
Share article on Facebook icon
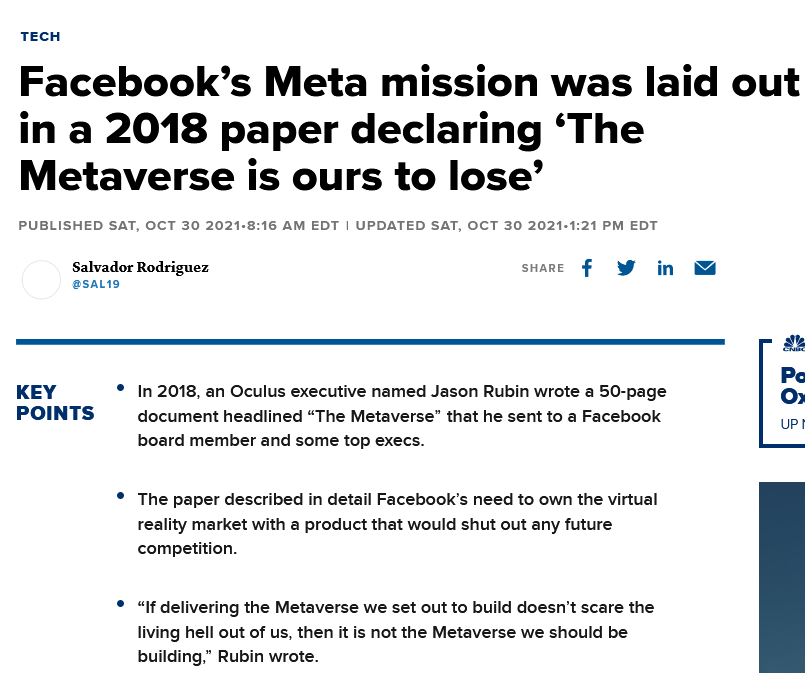587,268
